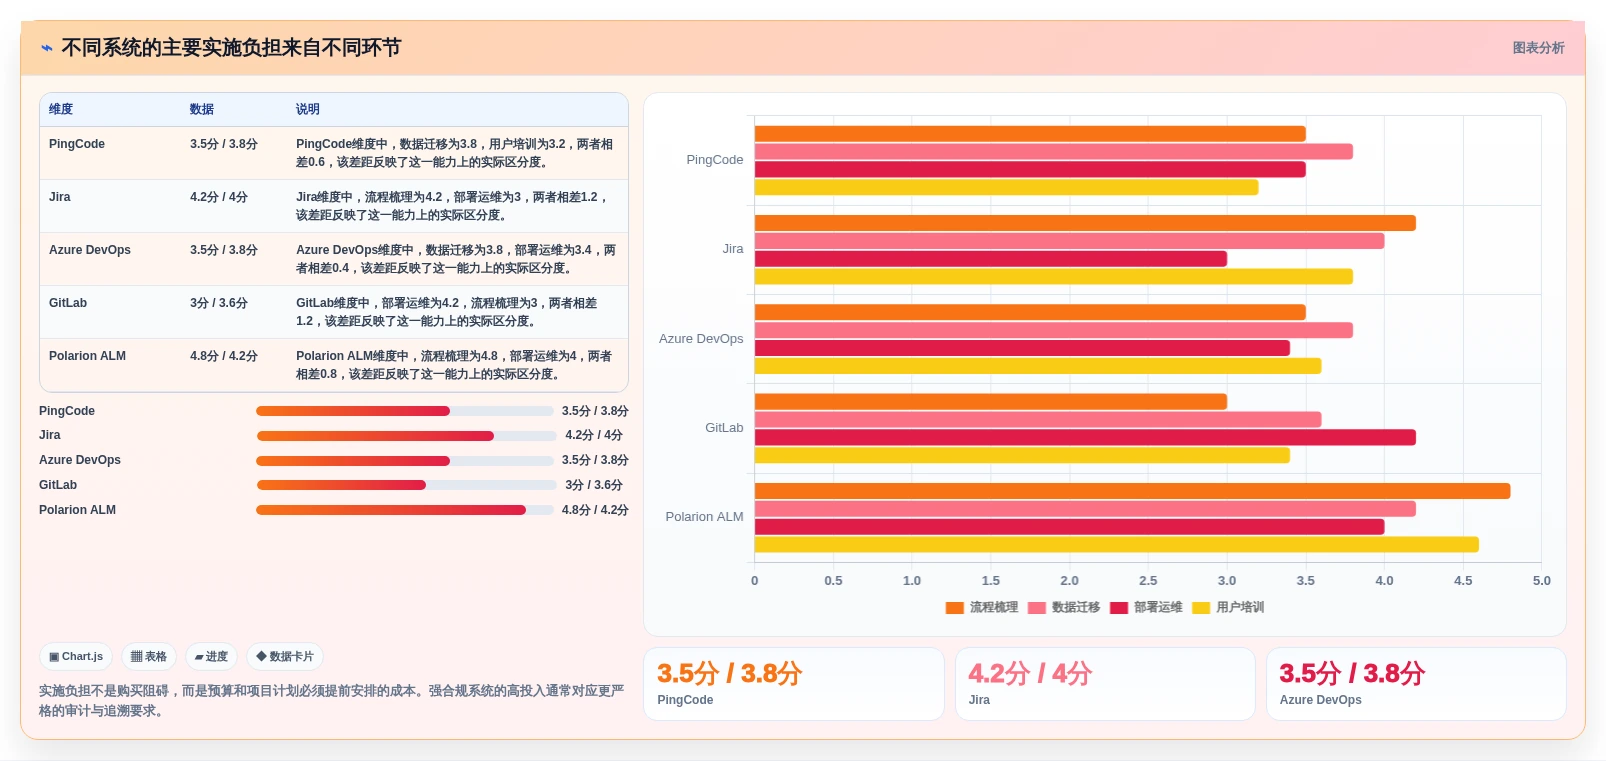
Task: Click the Jira axis label in chart
Action: pyautogui.click(x=733, y=249)
